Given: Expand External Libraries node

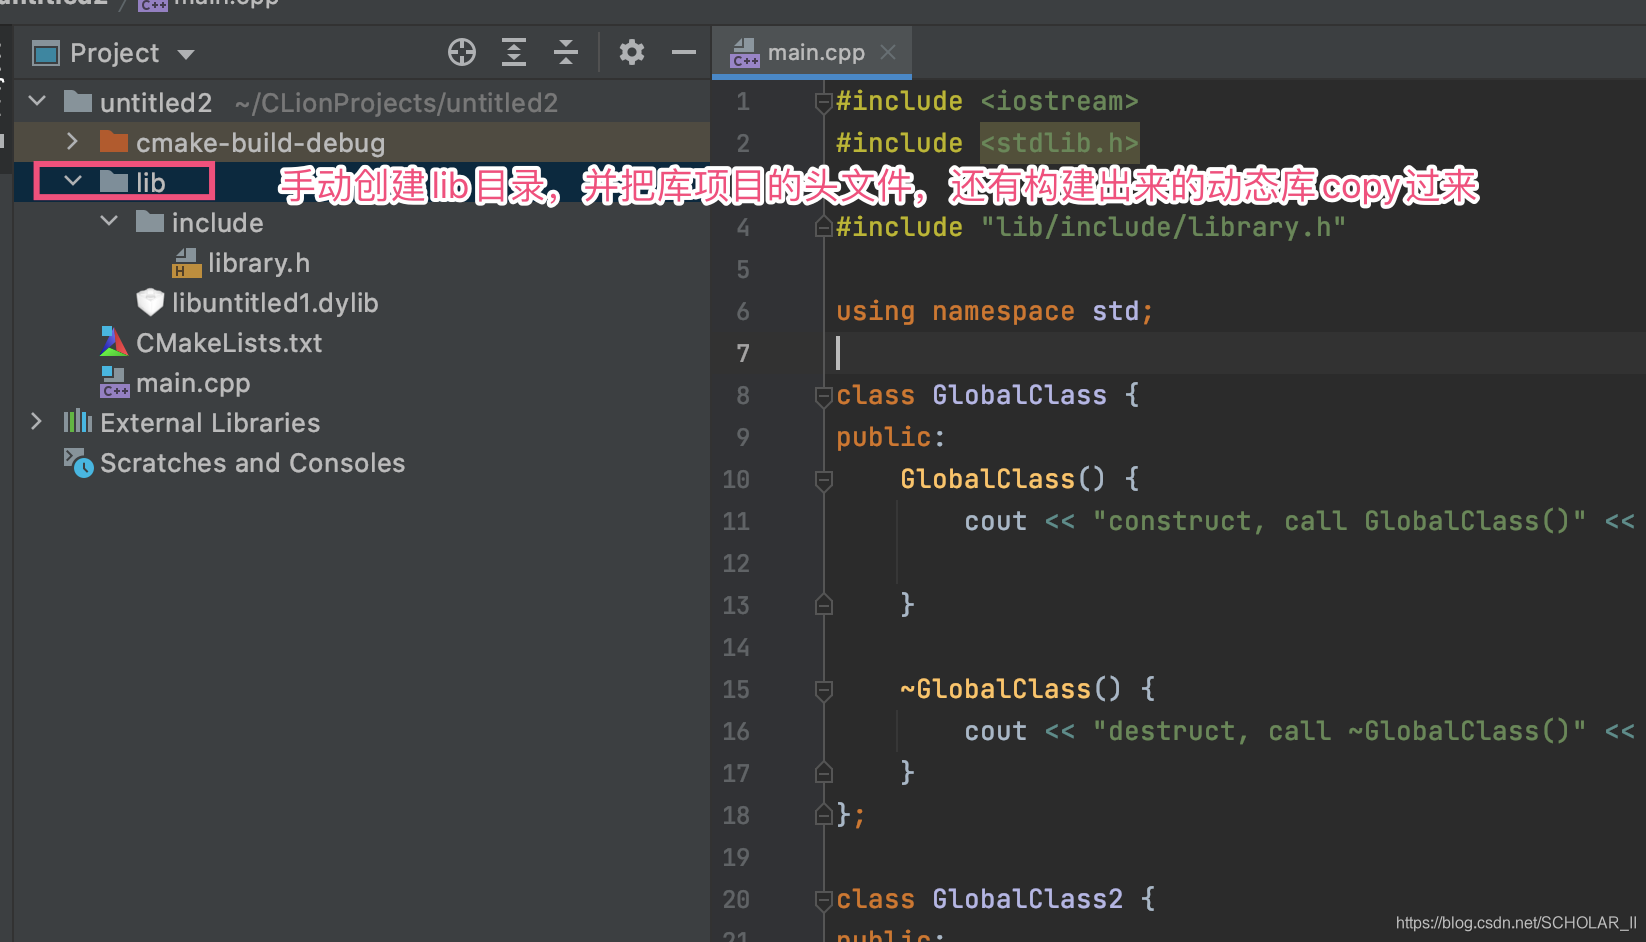Looking at the screenshot, I should (37, 421).
